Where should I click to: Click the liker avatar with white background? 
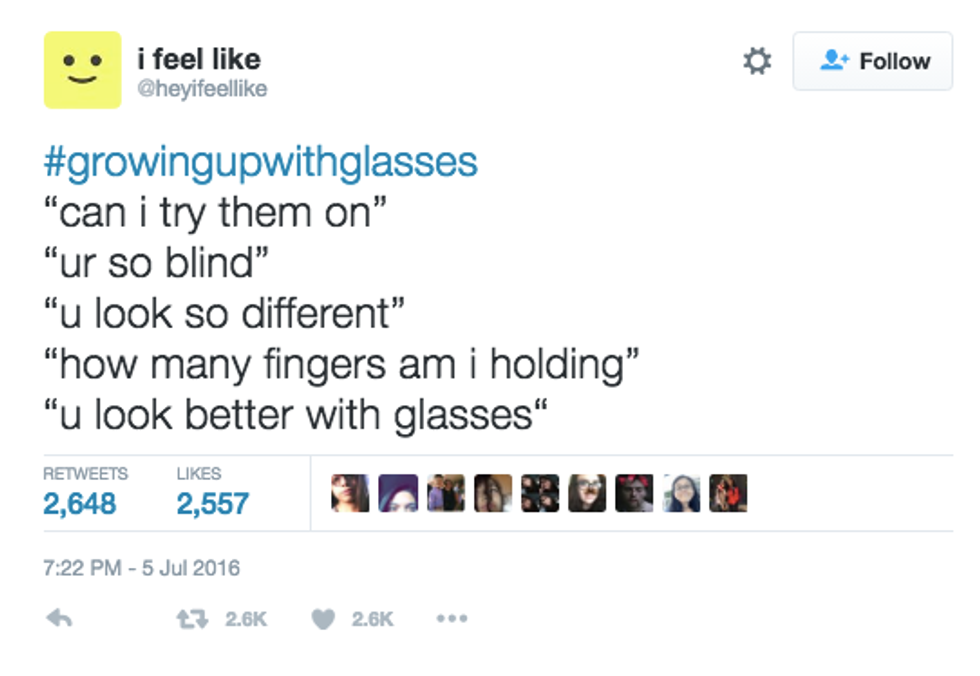pos(681,493)
